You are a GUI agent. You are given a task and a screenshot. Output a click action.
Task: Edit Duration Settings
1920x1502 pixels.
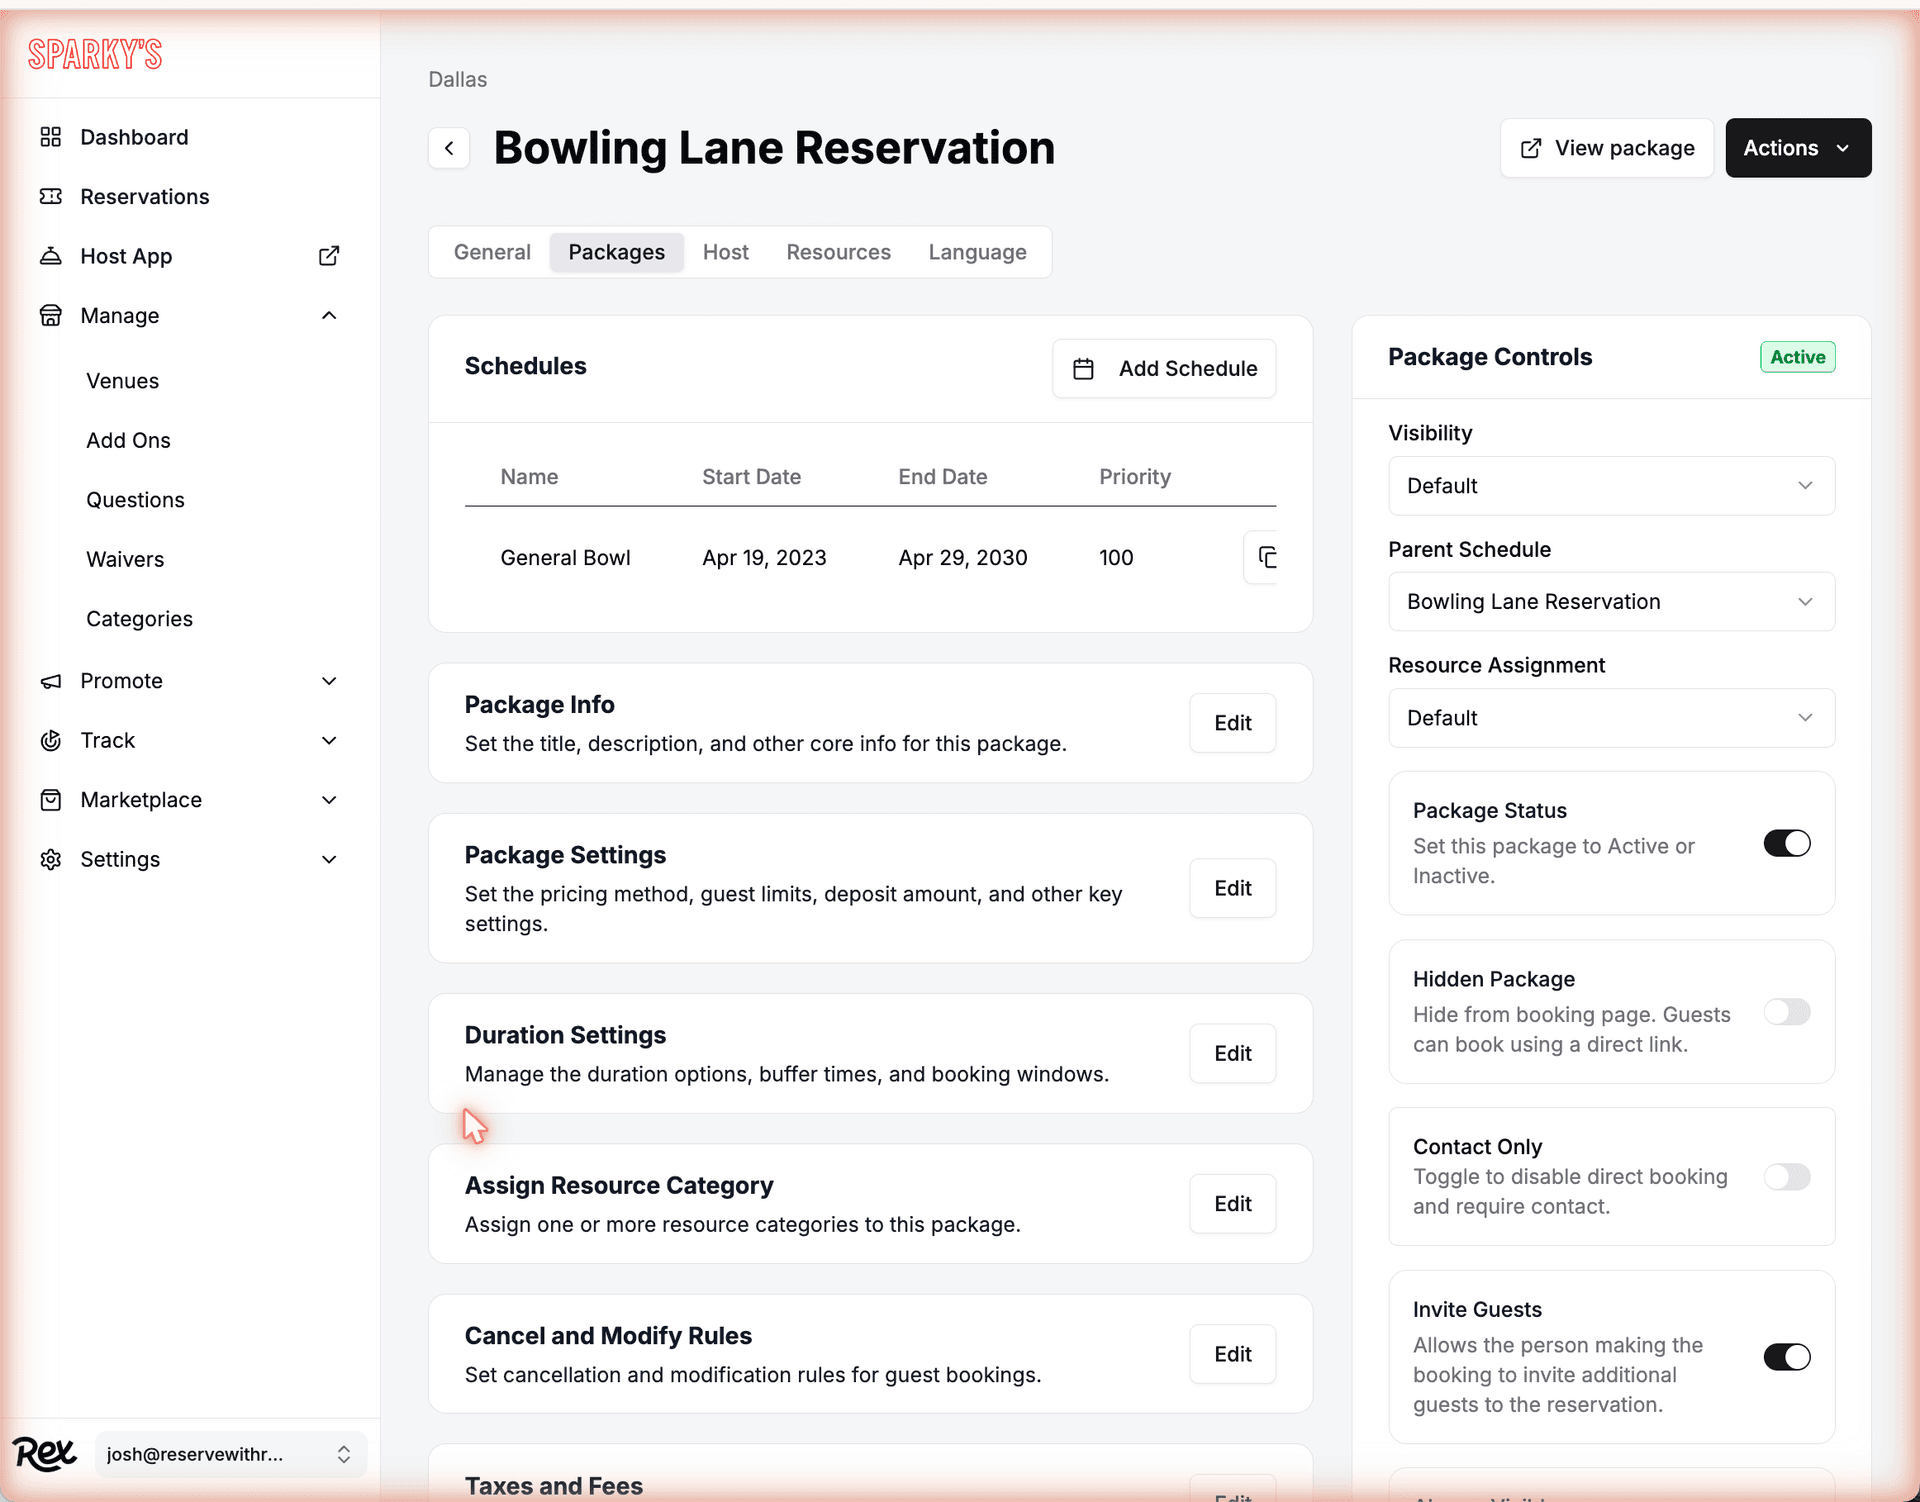tap(1232, 1053)
